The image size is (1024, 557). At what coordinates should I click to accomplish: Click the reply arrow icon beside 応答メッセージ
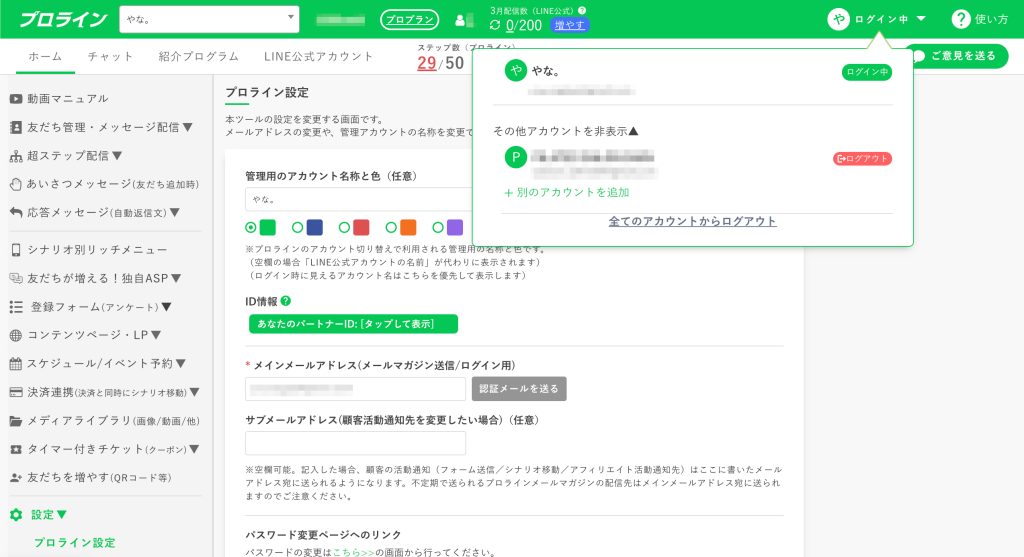click(16, 212)
